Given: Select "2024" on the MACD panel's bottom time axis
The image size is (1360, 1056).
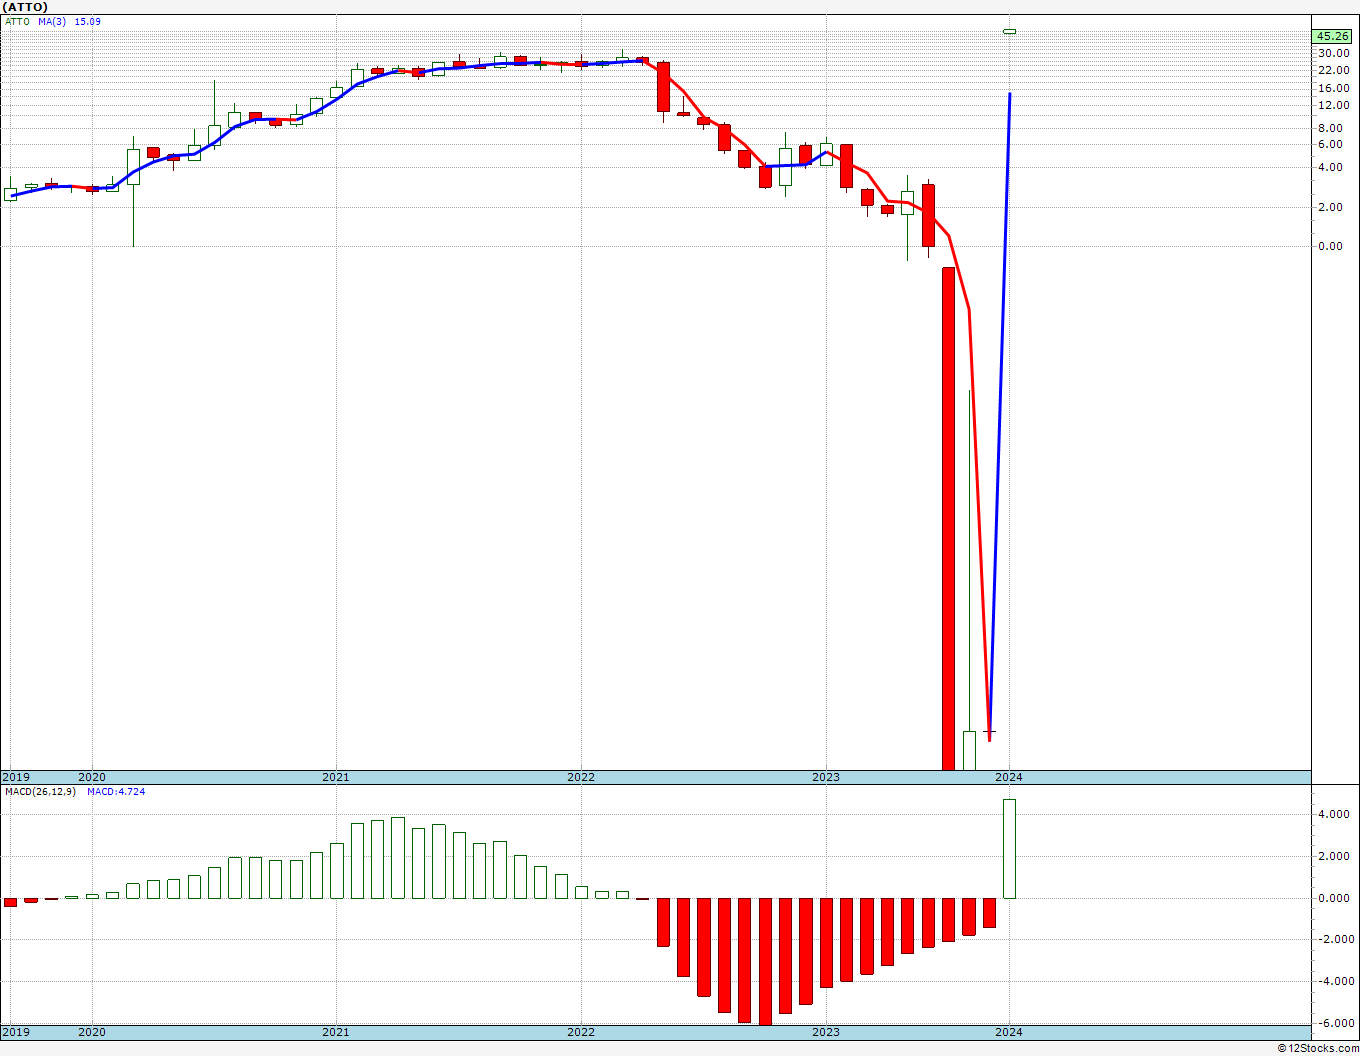Looking at the screenshot, I should point(1009,1032).
